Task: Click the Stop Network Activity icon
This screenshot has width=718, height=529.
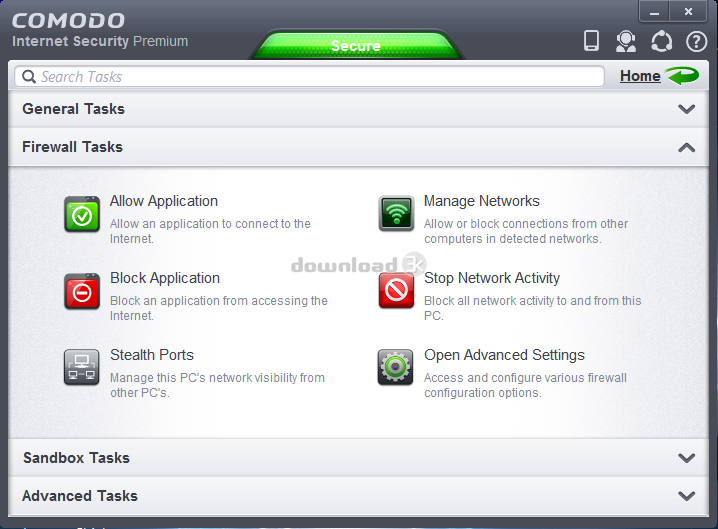Action: 396,291
